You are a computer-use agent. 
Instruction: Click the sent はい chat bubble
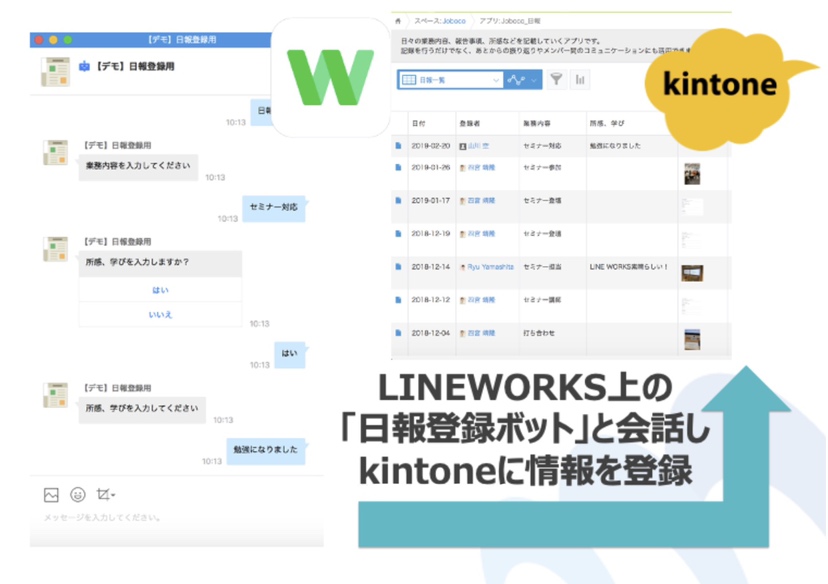289,354
